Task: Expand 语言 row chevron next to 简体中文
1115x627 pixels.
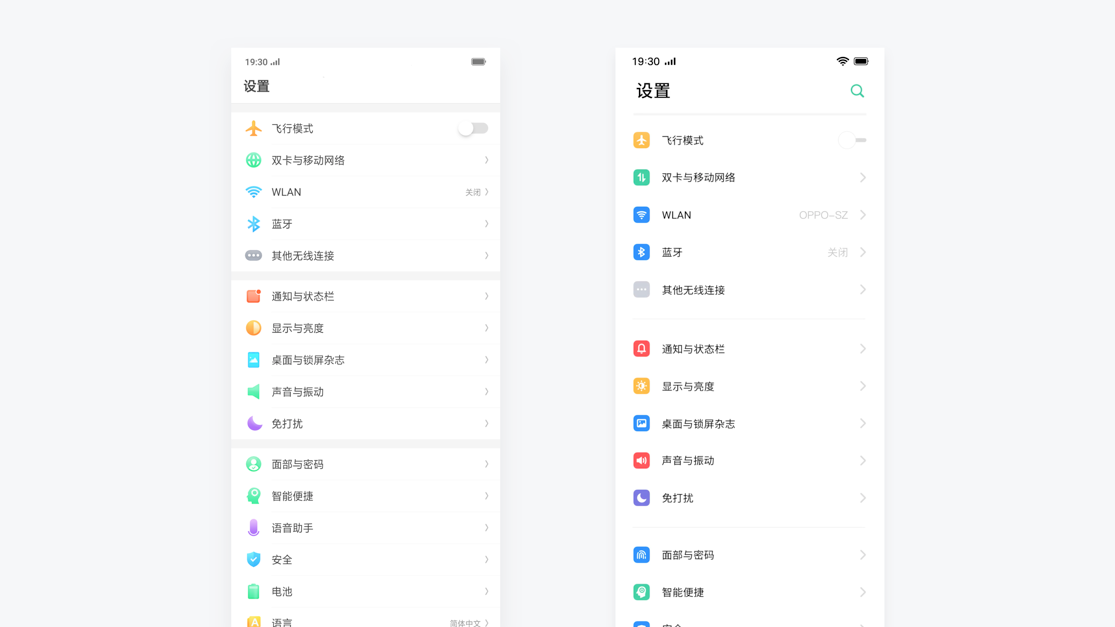Action: tap(487, 622)
